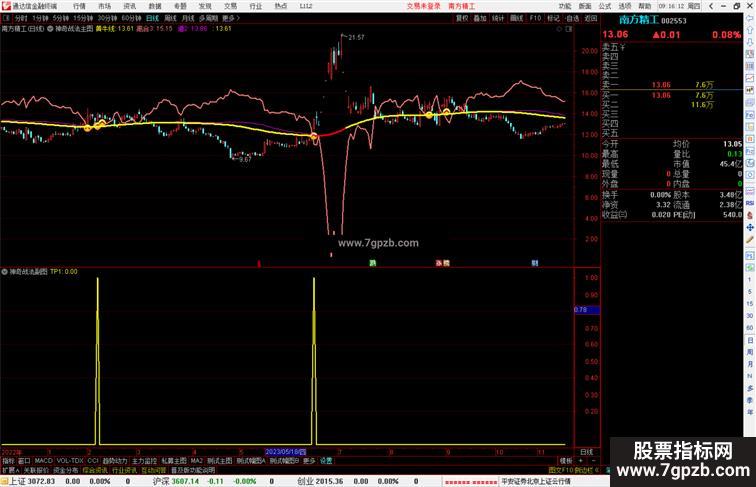Select the MACD indicator tab
Screen dimensions: 756x487
[x=43, y=461]
